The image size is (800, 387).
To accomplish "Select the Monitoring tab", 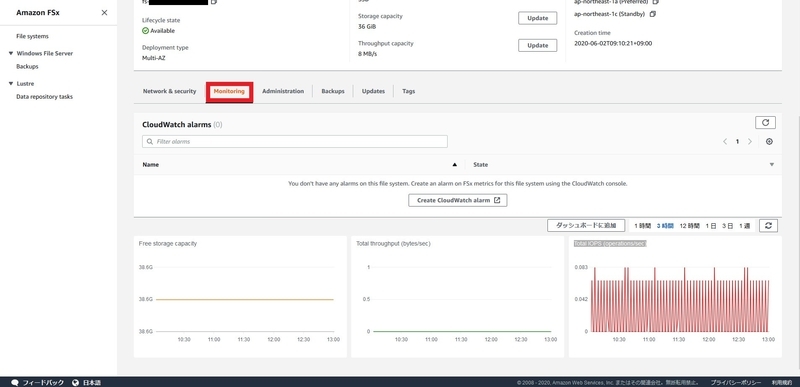I will [x=229, y=92].
